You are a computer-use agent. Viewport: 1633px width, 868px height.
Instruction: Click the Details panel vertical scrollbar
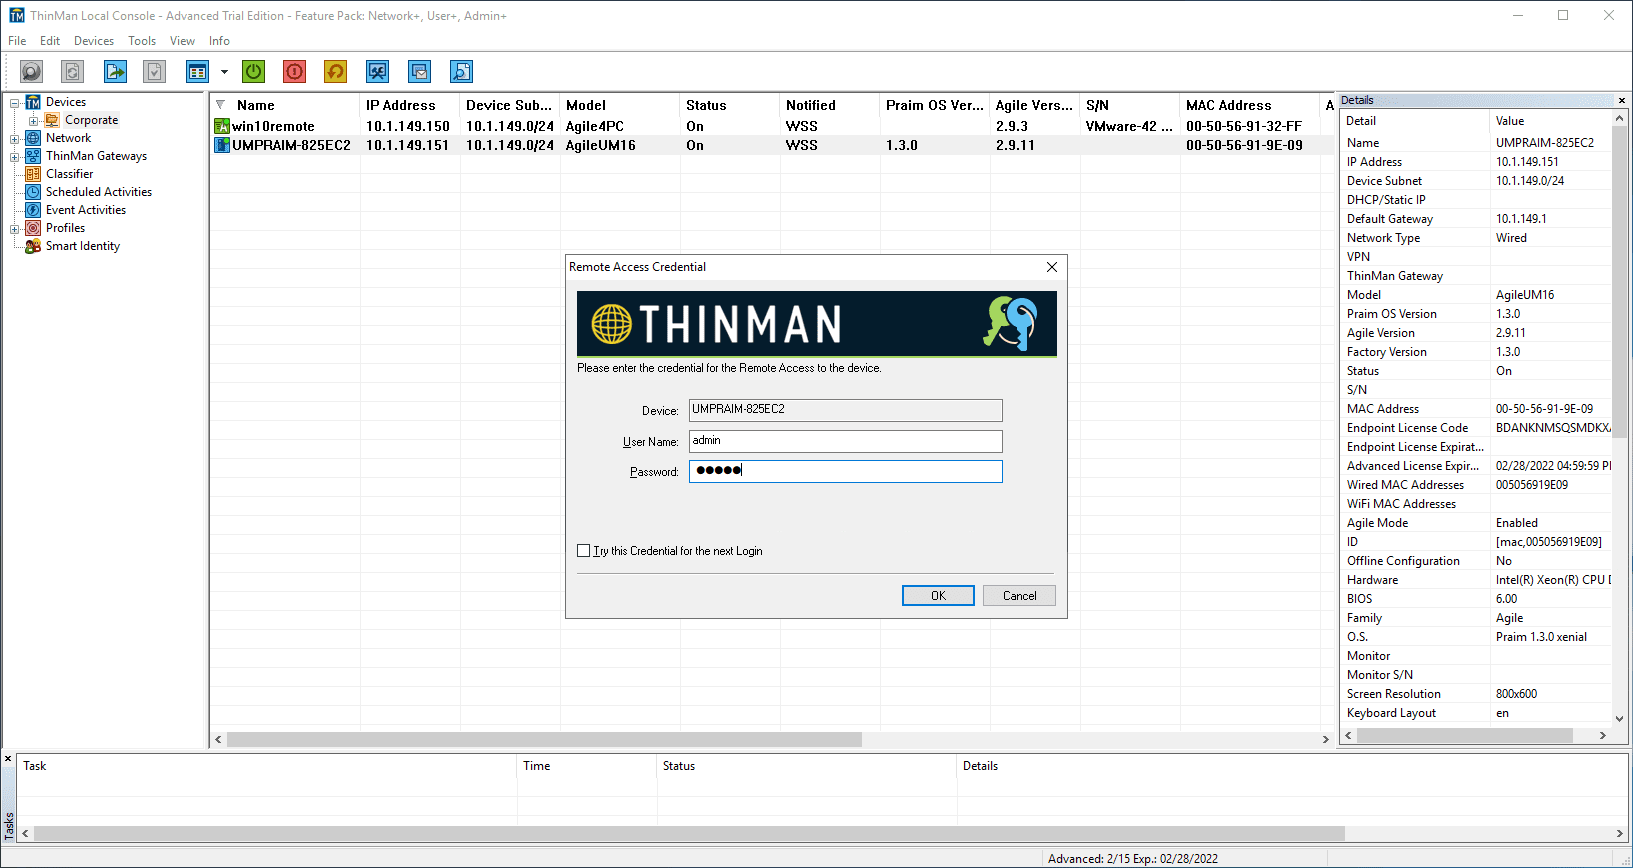coord(1620,282)
